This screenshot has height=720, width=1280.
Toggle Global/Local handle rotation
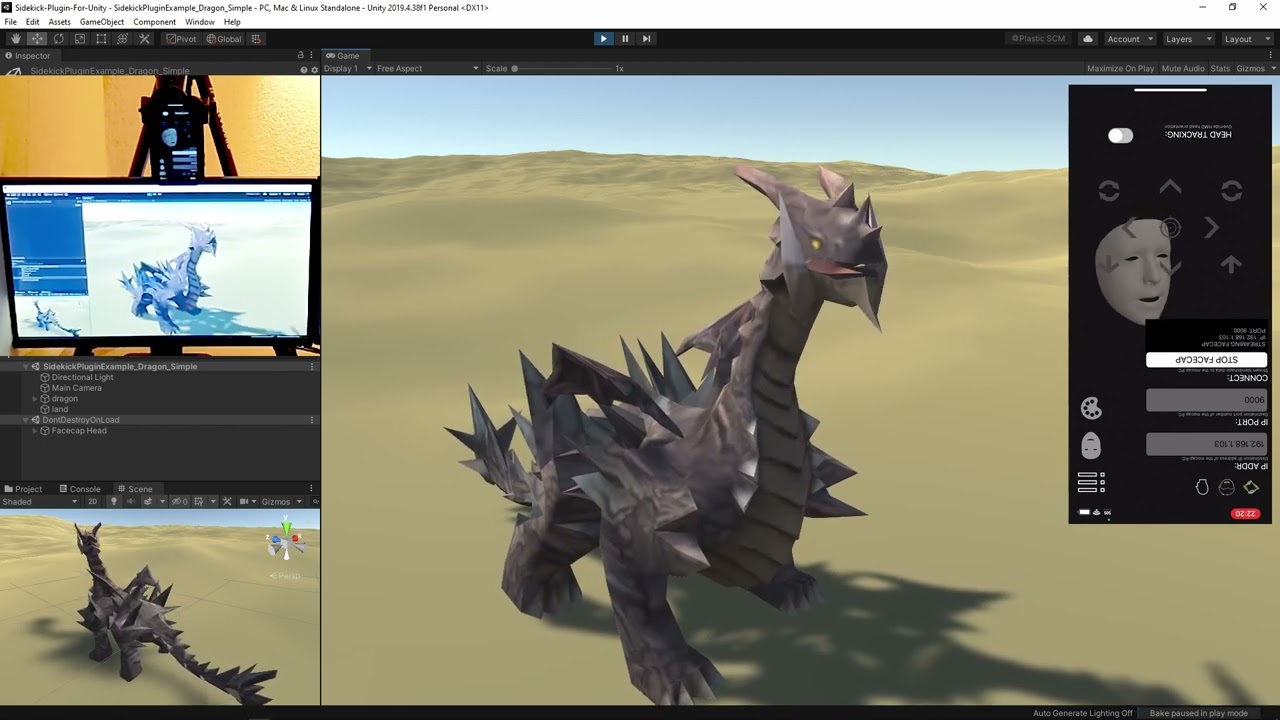[x=224, y=39]
